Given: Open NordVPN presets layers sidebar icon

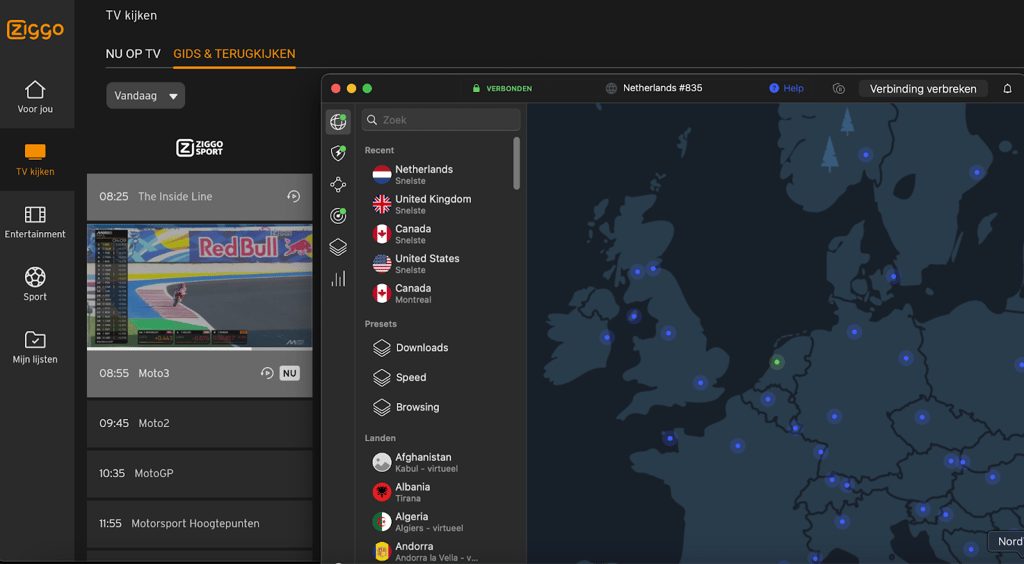Looking at the screenshot, I should [x=338, y=247].
